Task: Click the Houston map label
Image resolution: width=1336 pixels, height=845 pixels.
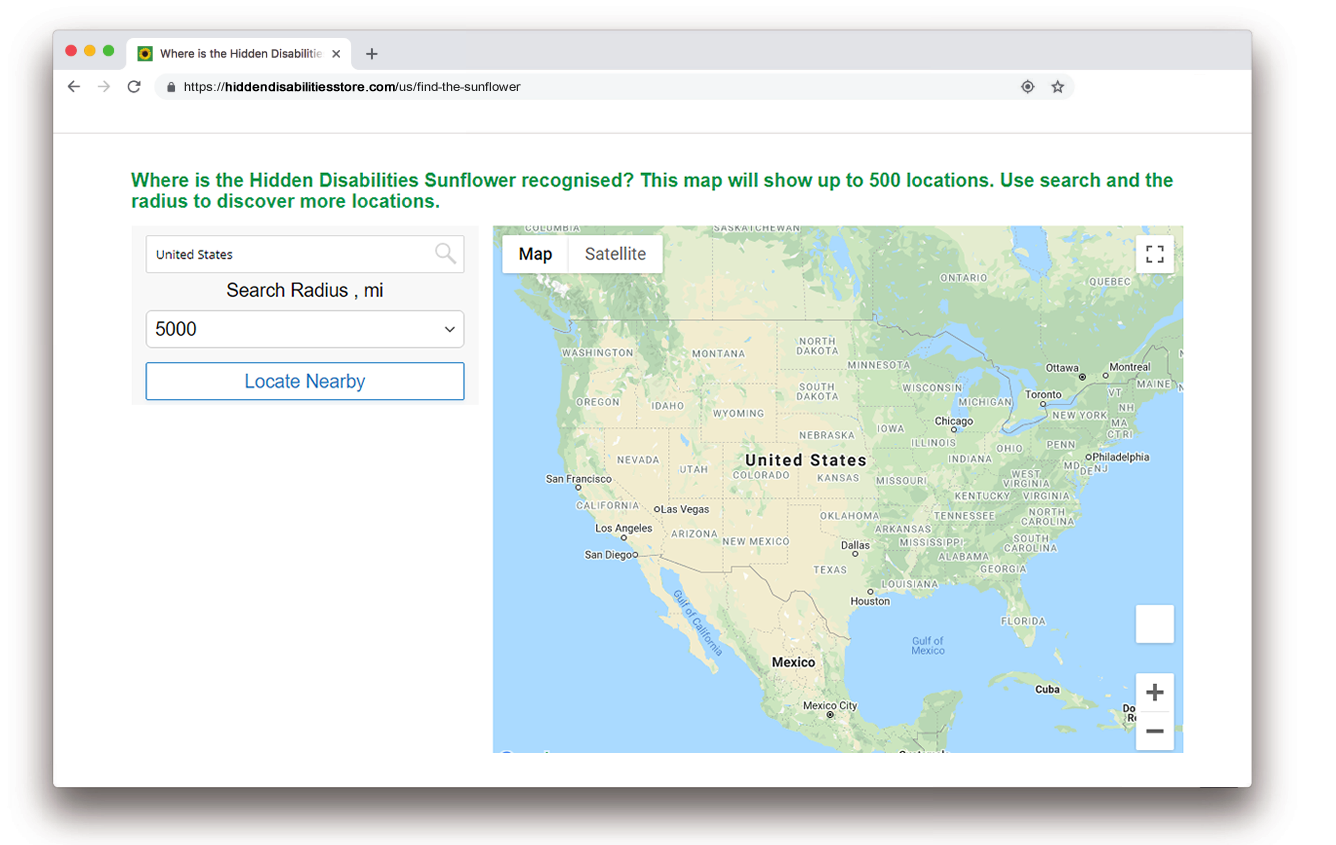Action: (870, 601)
